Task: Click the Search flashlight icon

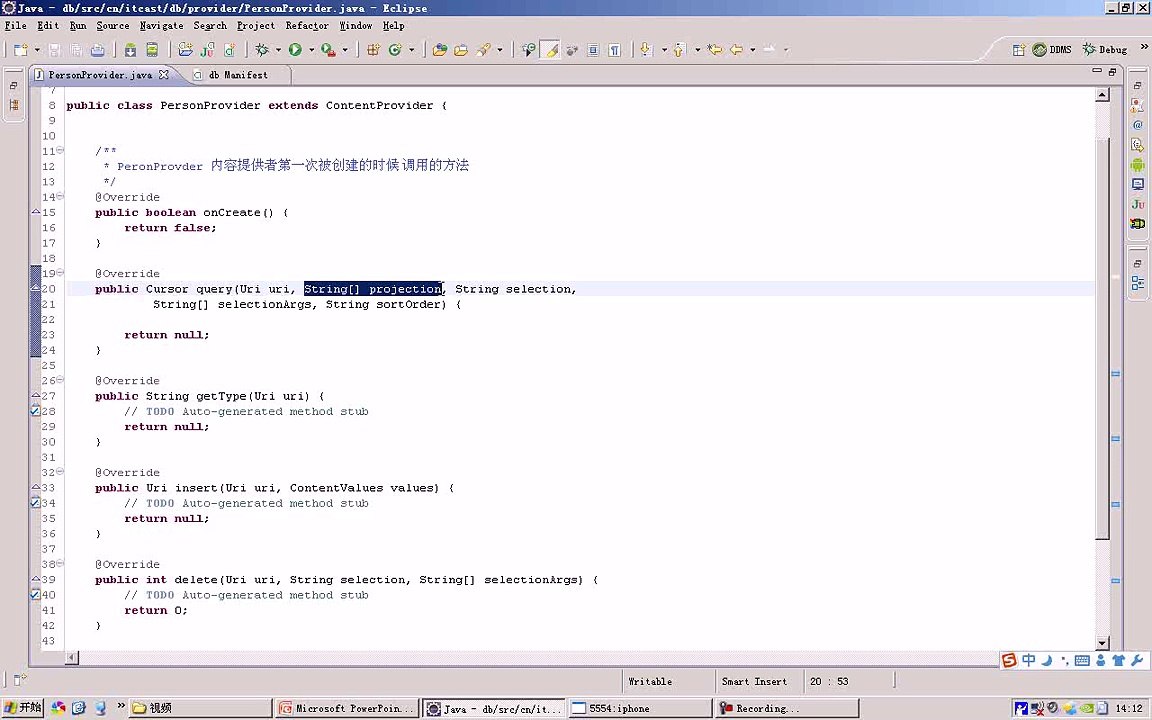Action: coord(483,50)
